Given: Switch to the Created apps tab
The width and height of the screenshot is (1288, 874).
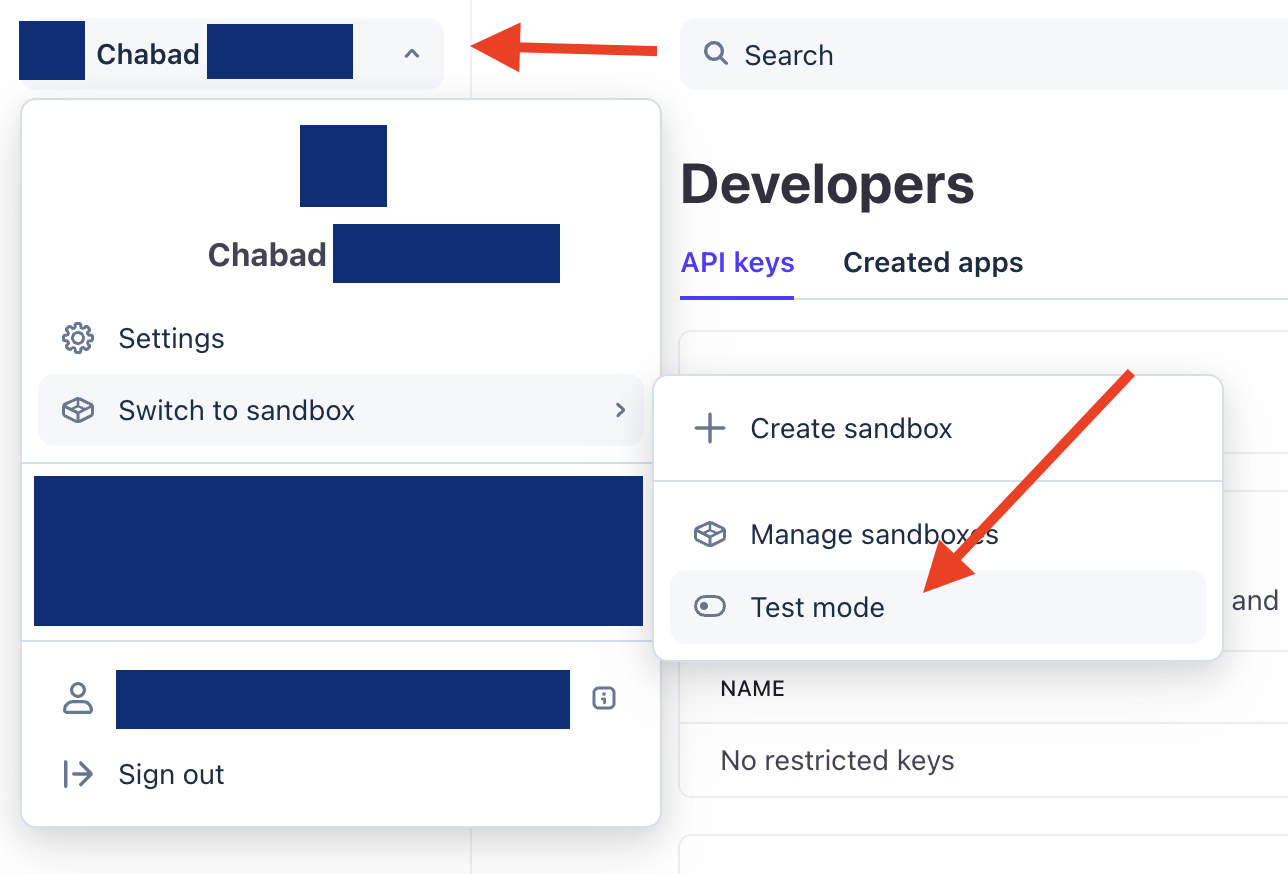Looking at the screenshot, I should coord(933,263).
